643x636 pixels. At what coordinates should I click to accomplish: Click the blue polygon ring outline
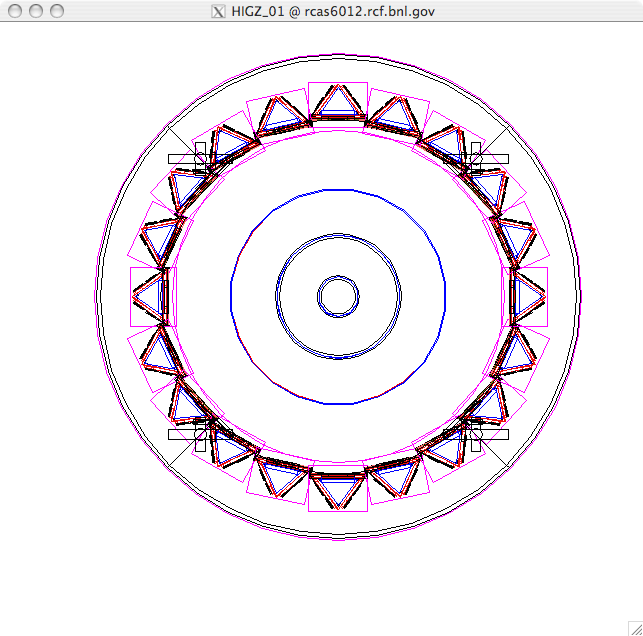pos(338,190)
